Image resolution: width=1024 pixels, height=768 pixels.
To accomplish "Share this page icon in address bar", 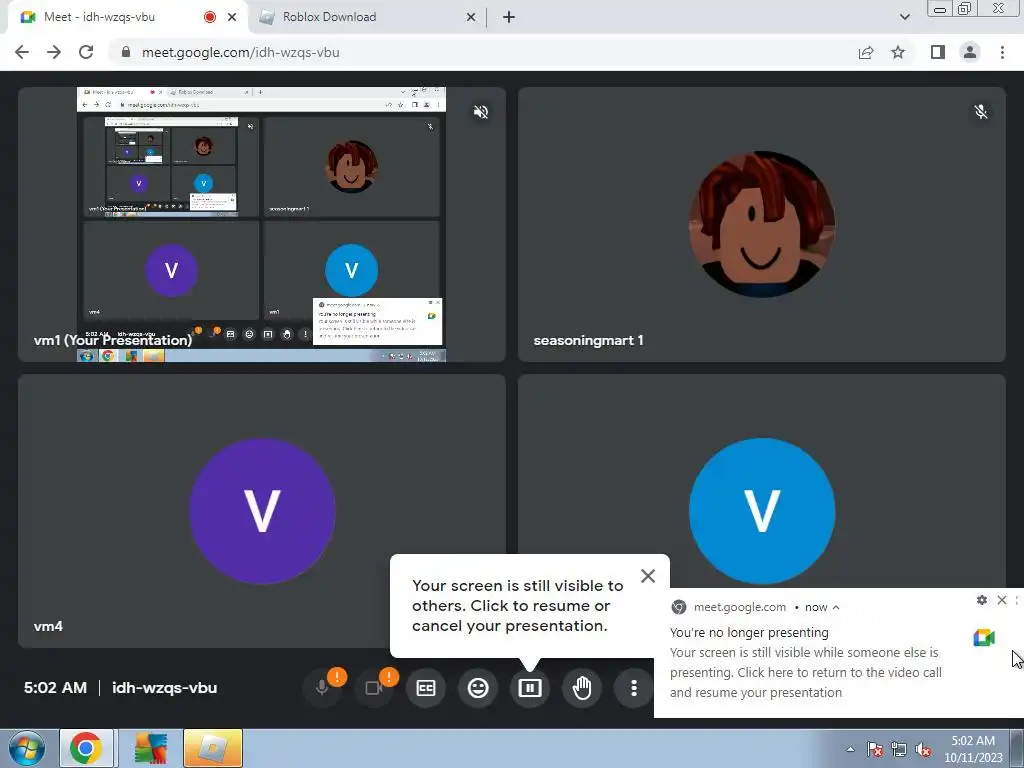I will [x=866, y=52].
